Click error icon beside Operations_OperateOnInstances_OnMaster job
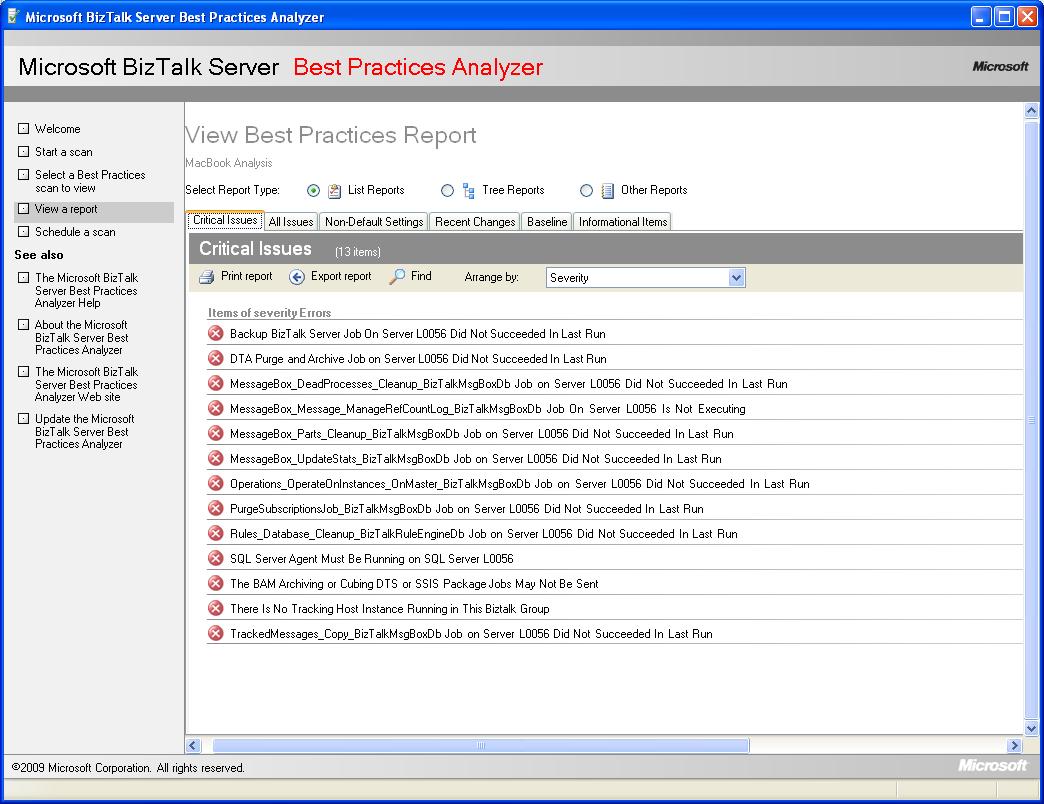The width and height of the screenshot is (1044, 804). [216, 483]
